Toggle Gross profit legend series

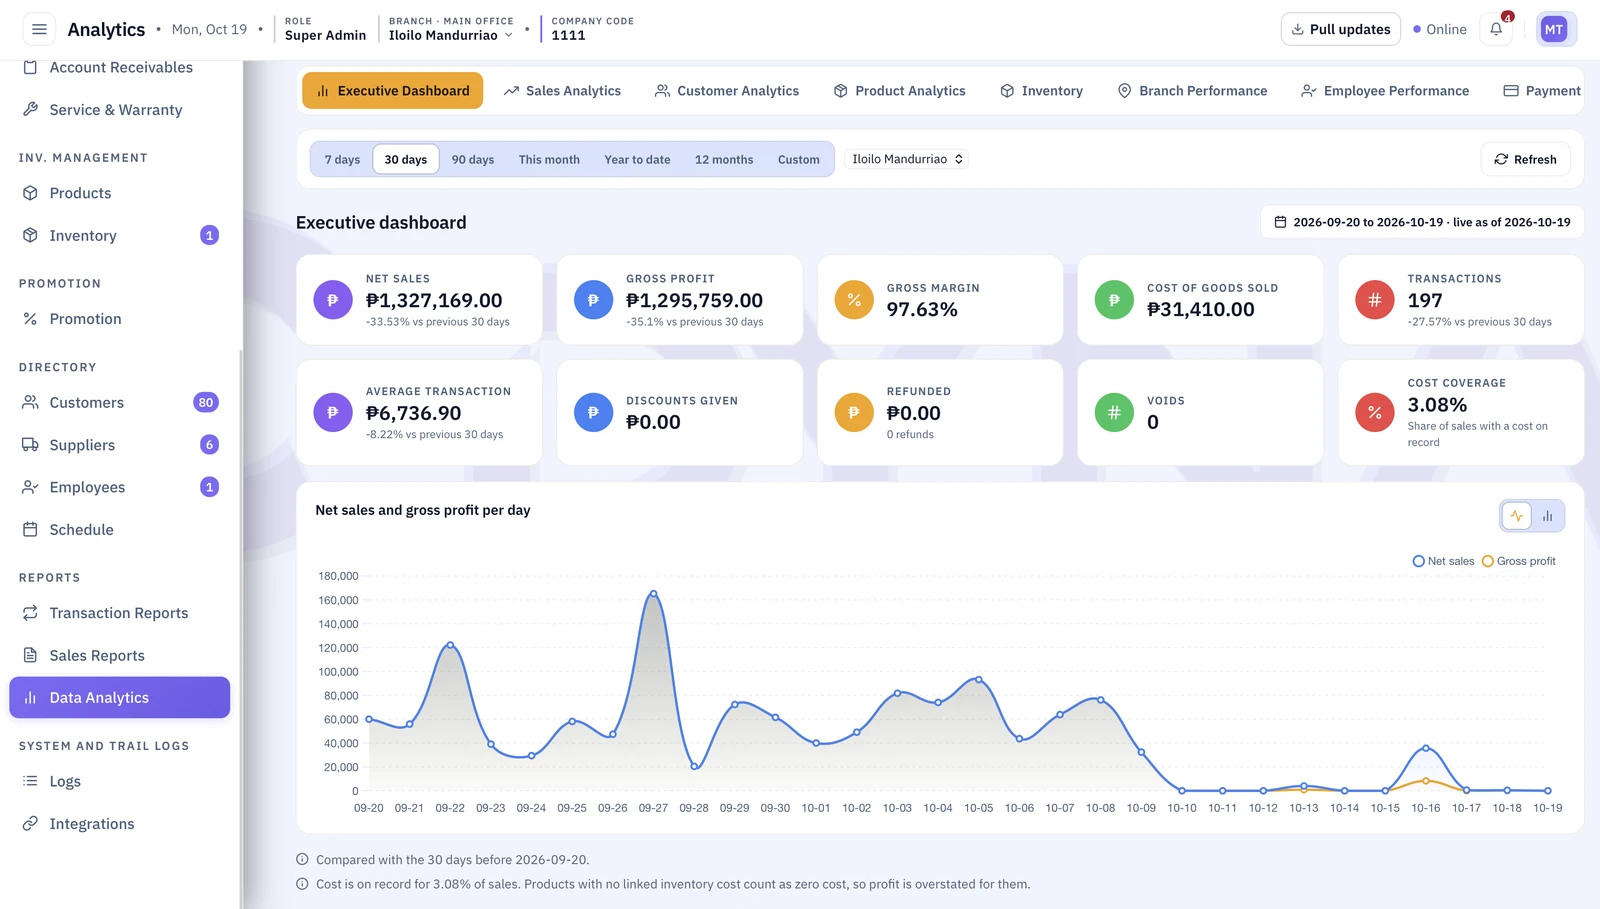[1518, 561]
